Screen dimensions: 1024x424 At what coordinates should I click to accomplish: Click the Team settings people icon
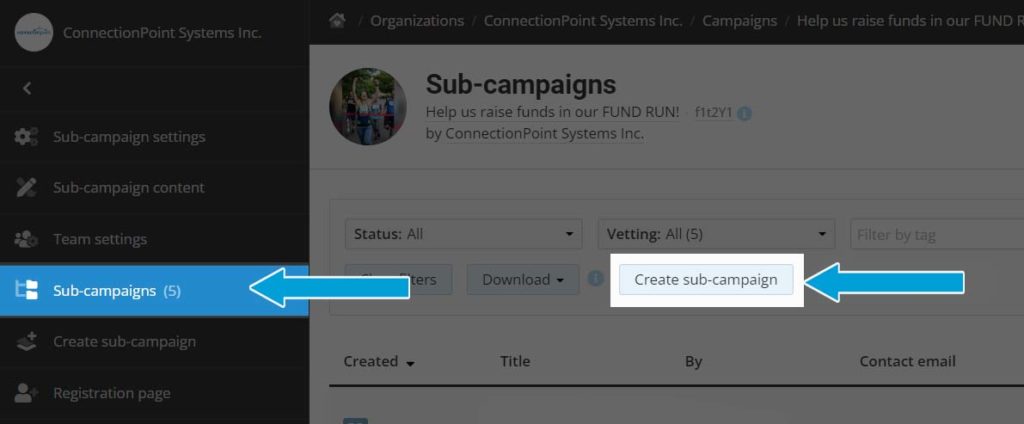coord(26,239)
